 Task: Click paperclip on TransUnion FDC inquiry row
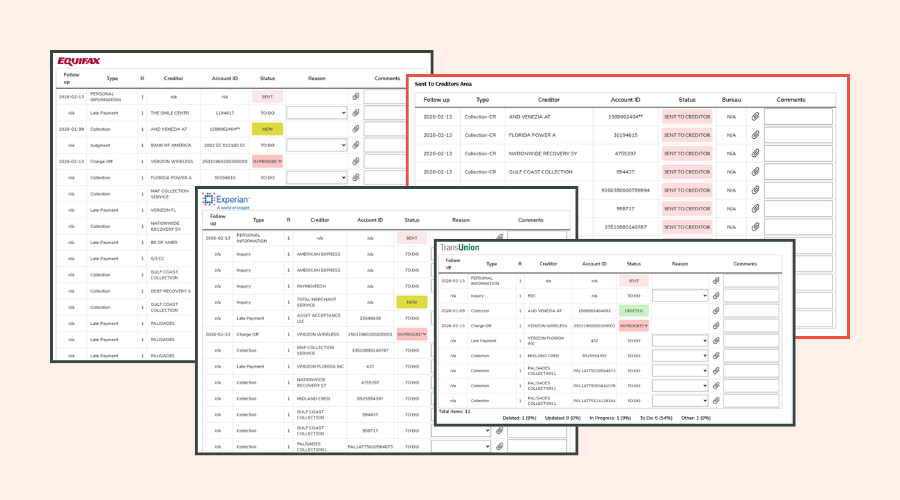[716, 296]
